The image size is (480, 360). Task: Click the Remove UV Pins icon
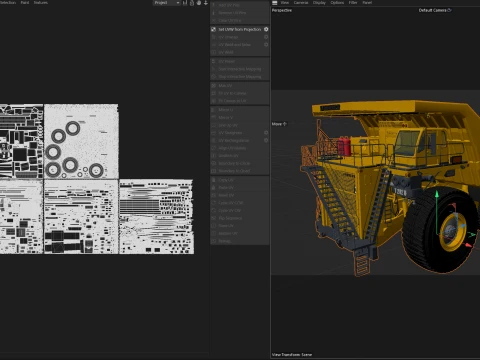tap(214, 13)
